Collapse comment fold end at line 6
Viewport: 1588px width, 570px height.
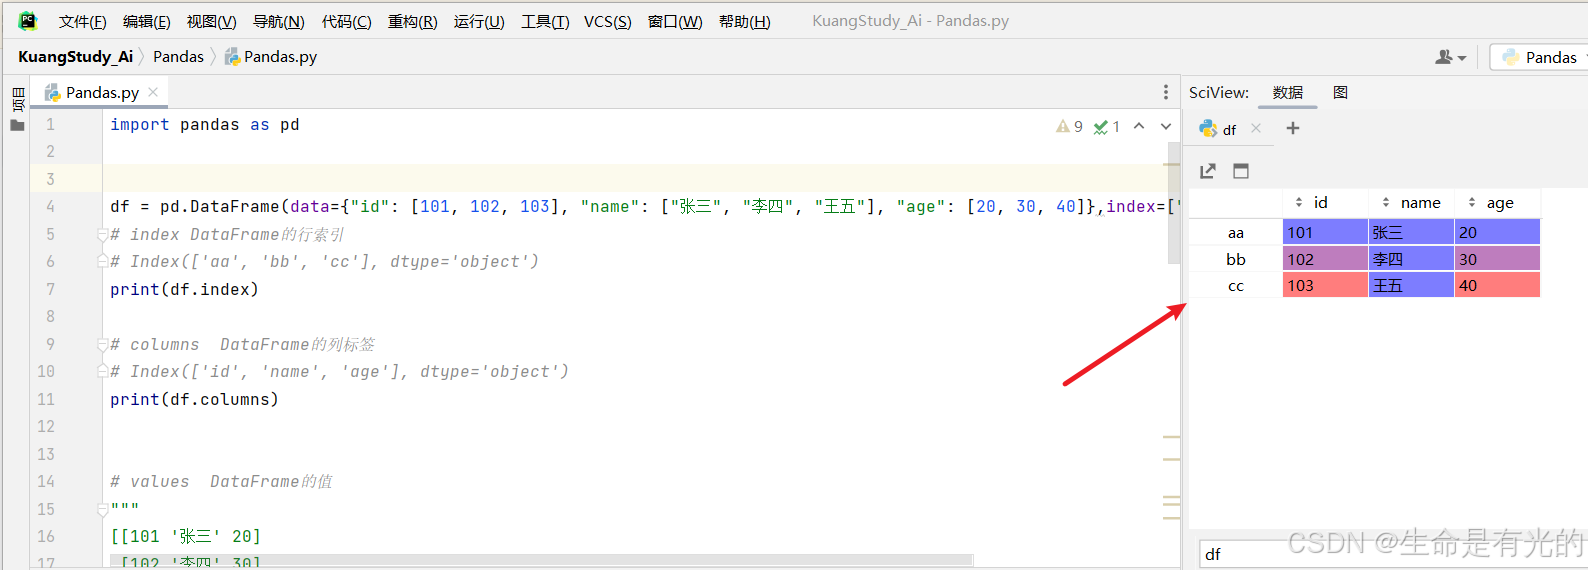[102, 261]
